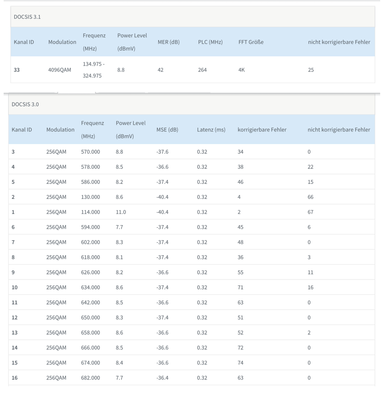
Task: Click frequency 586.000 in the channel 5 row
Action: point(90,182)
